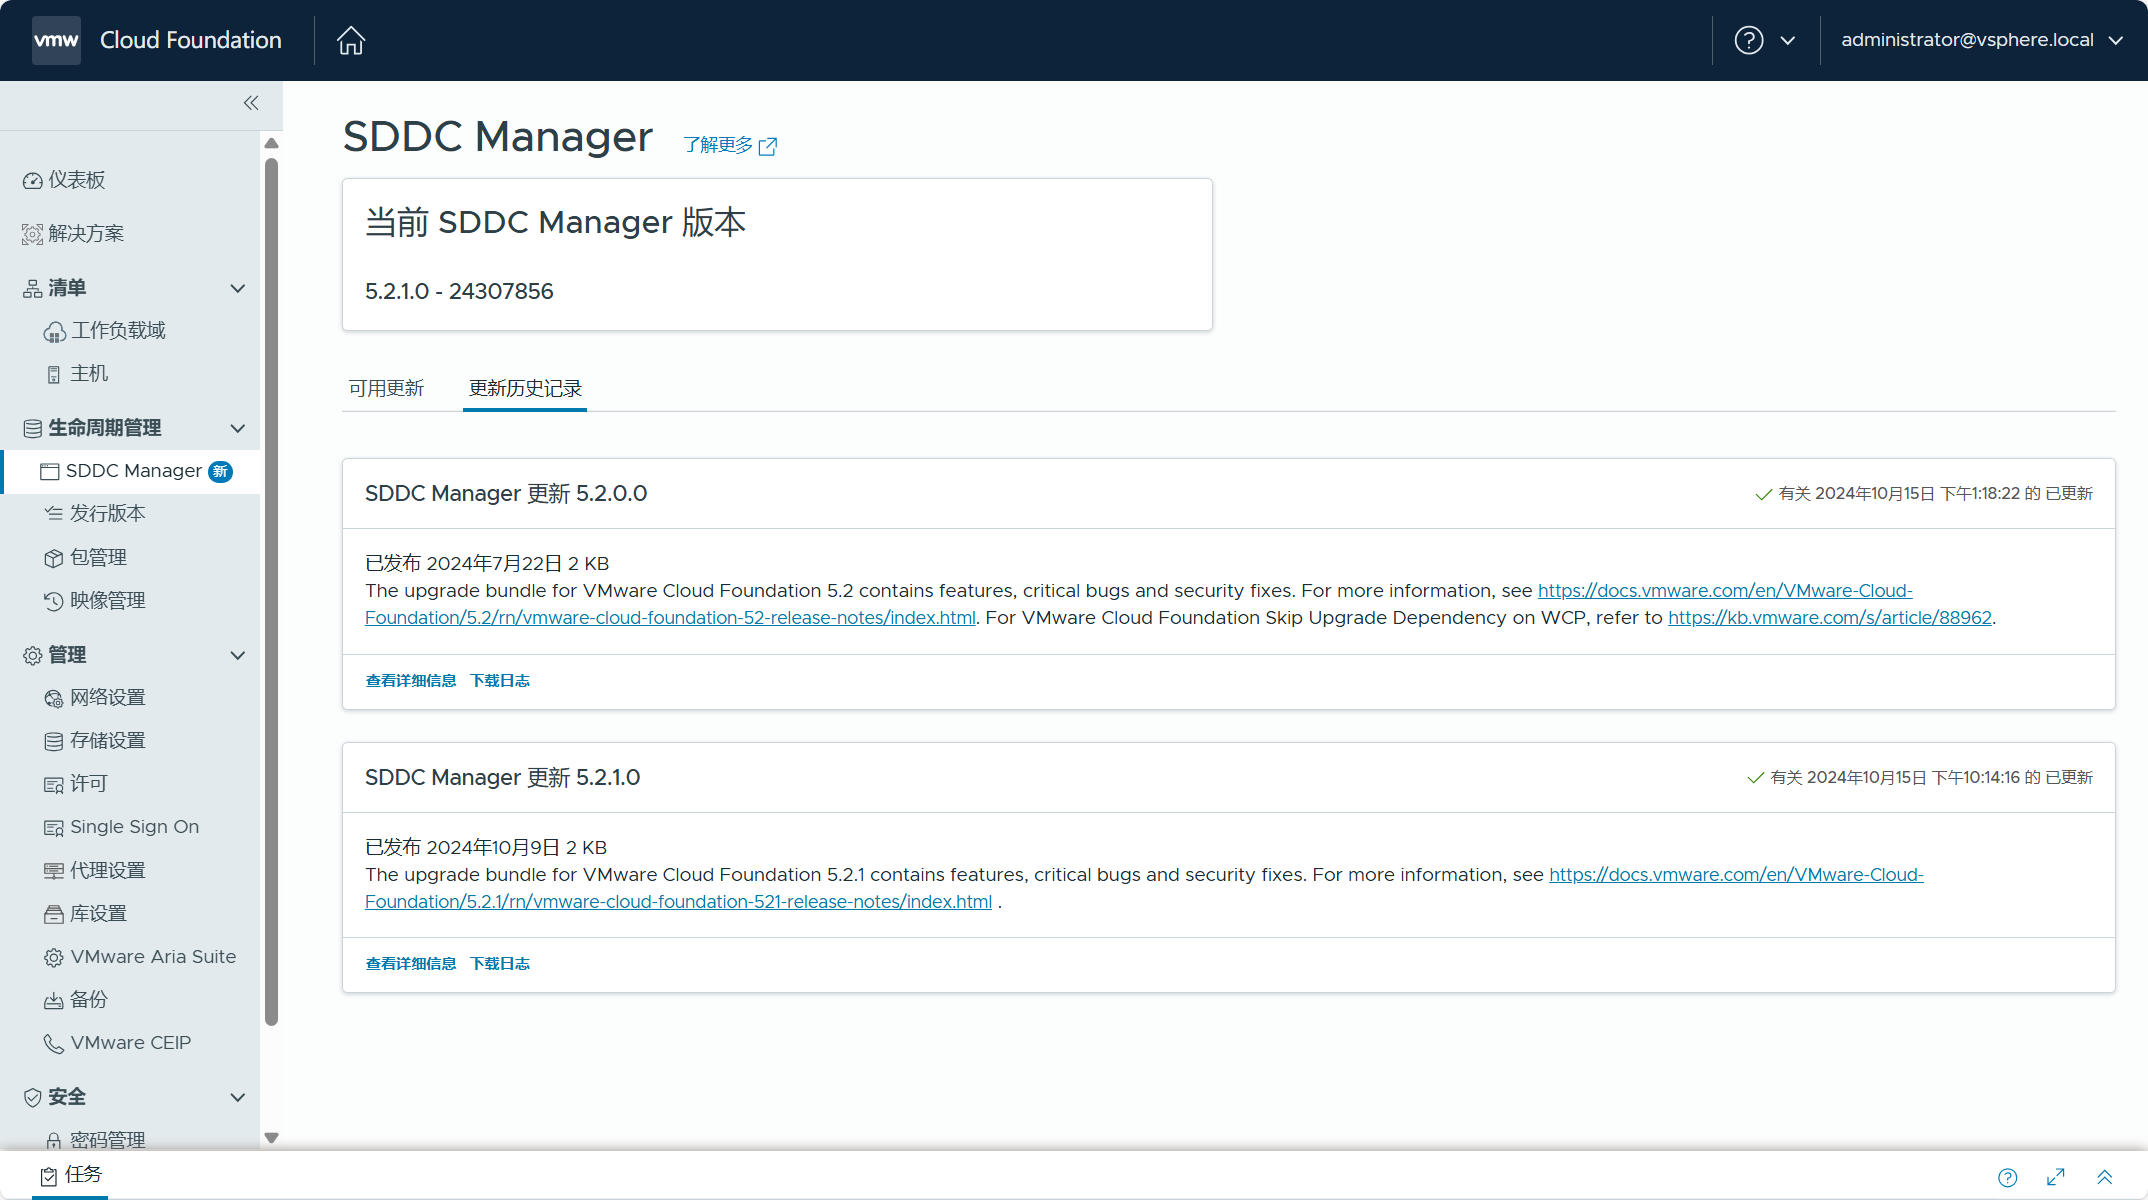Go to the home page icon
The height and width of the screenshot is (1200, 2148).
351,40
